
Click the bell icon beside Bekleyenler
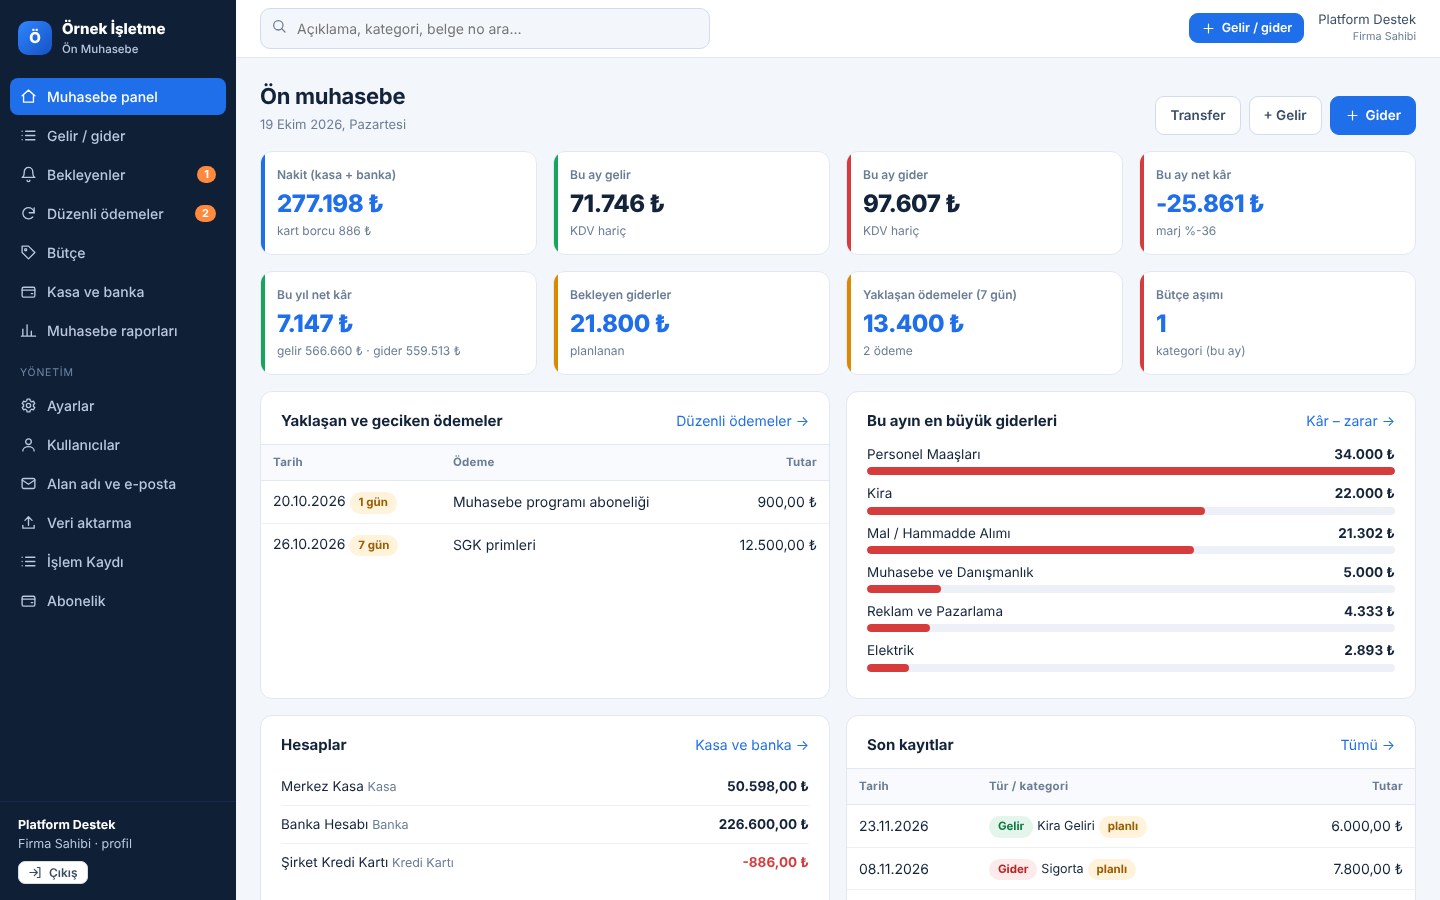pos(29,175)
